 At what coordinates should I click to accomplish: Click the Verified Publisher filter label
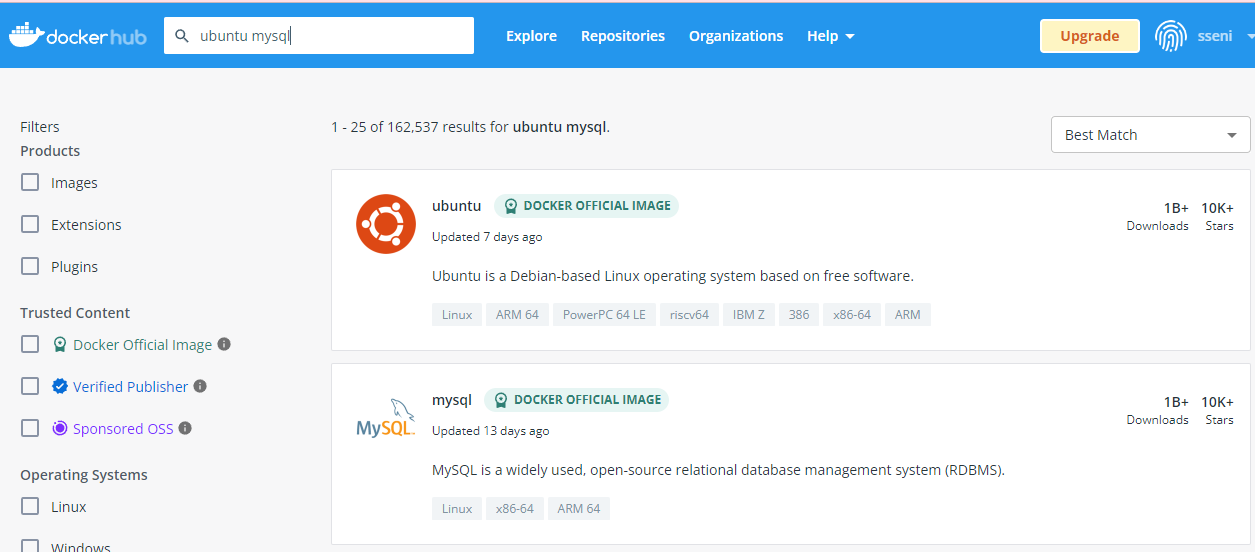[x=130, y=386]
